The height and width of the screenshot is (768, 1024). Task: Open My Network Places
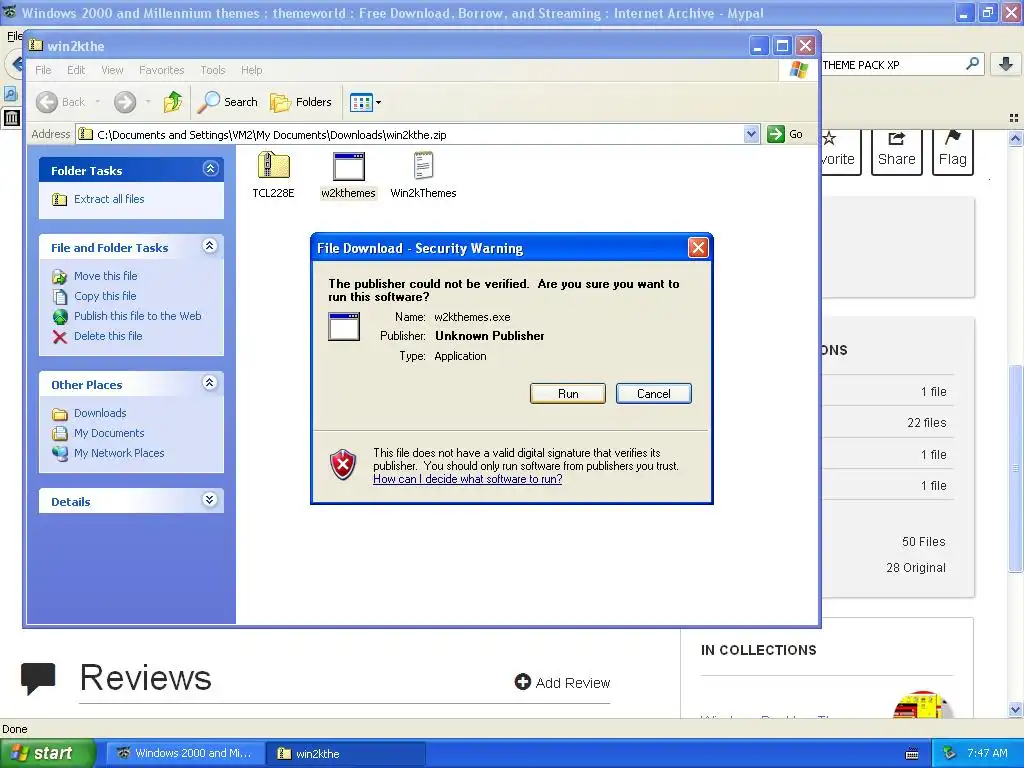[x=119, y=453]
